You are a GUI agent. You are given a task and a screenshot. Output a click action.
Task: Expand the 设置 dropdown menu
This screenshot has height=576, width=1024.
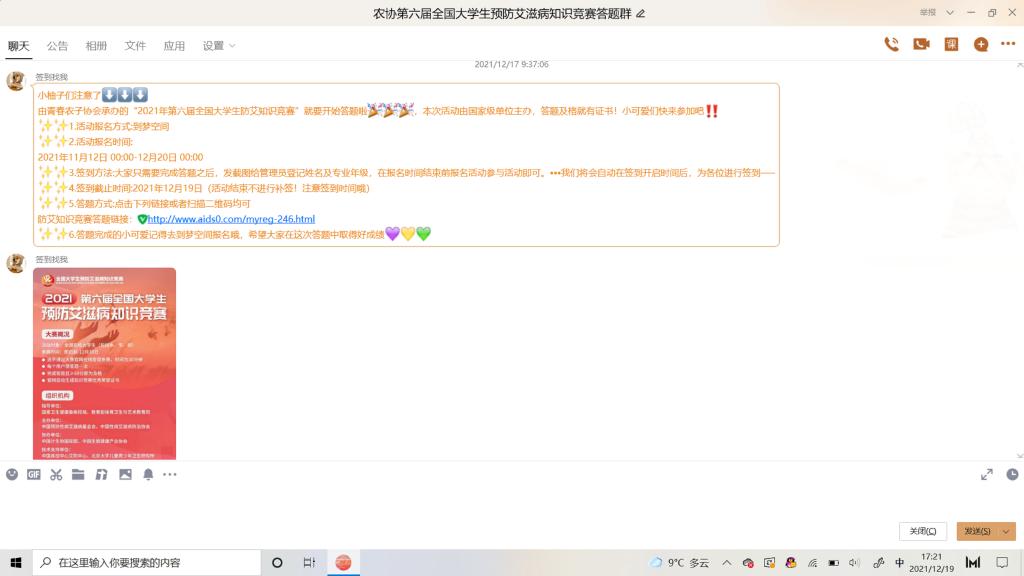point(219,46)
